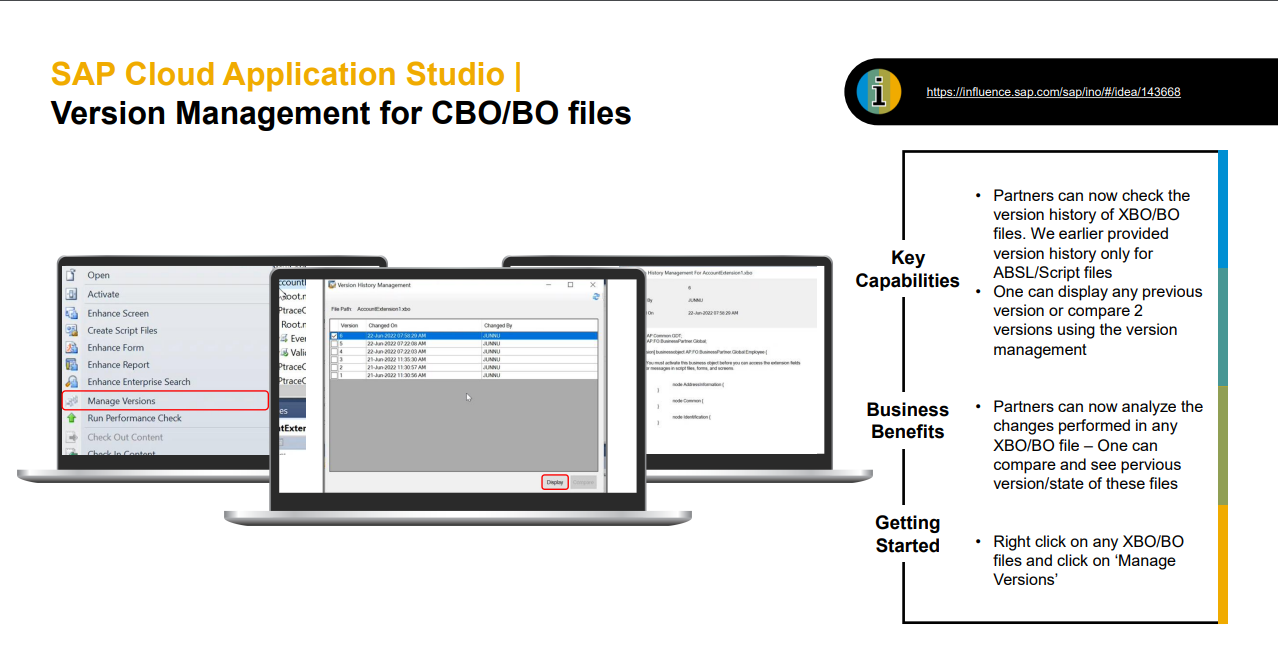This screenshot has height=662, width=1278.
Task: Click the 22-Jun-2022 07:58:29 AM timestamp cell
Action: (x=397, y=336)
